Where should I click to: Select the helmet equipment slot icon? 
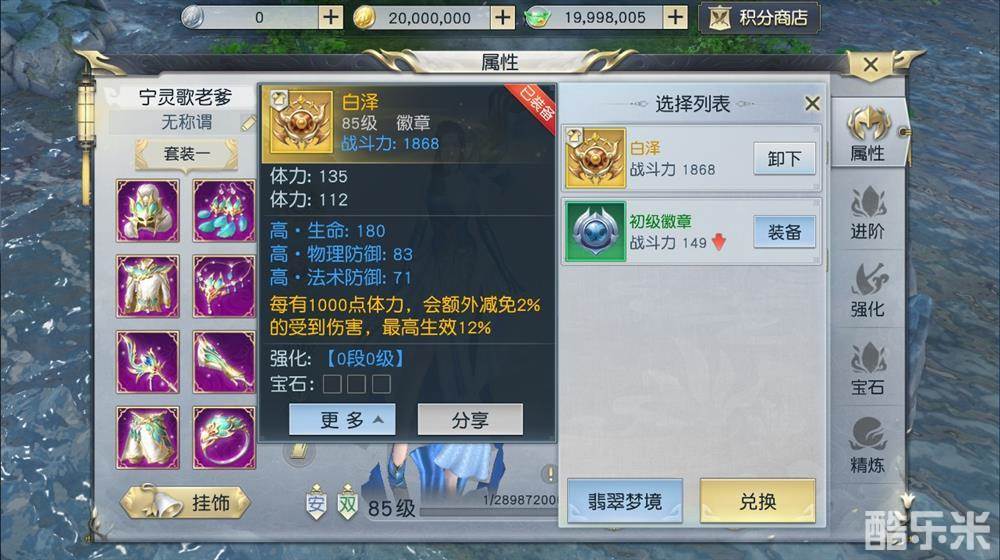coord(148,210)
